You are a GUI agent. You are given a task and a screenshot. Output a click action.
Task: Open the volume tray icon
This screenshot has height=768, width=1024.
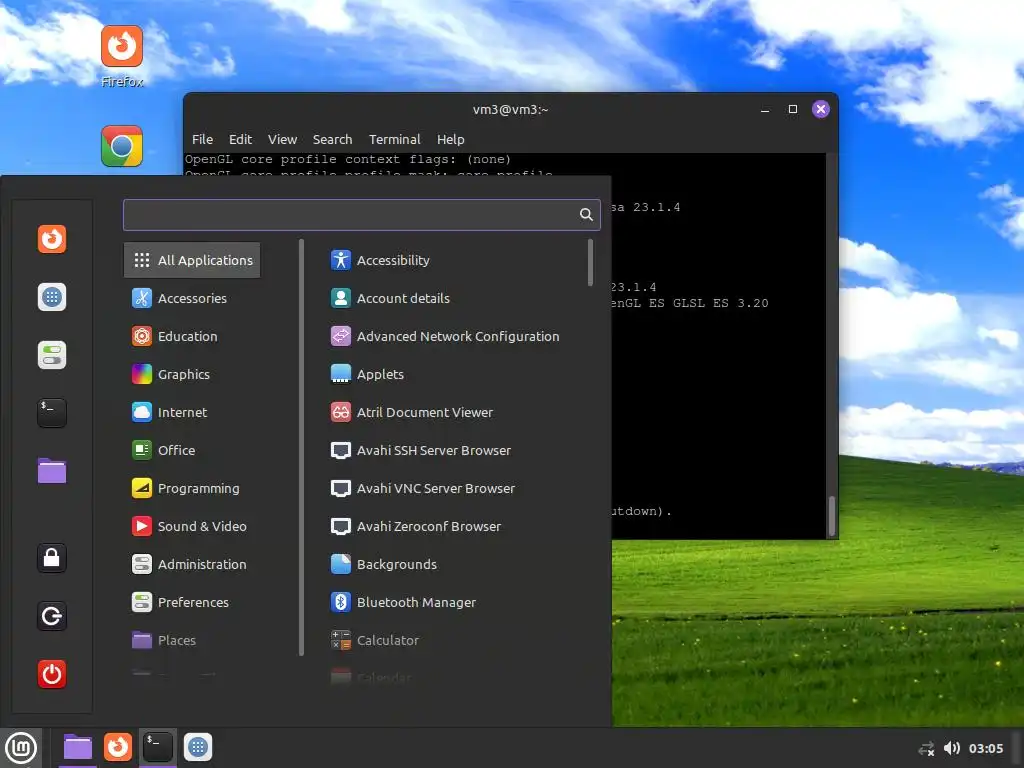click(x=952, y=748)
